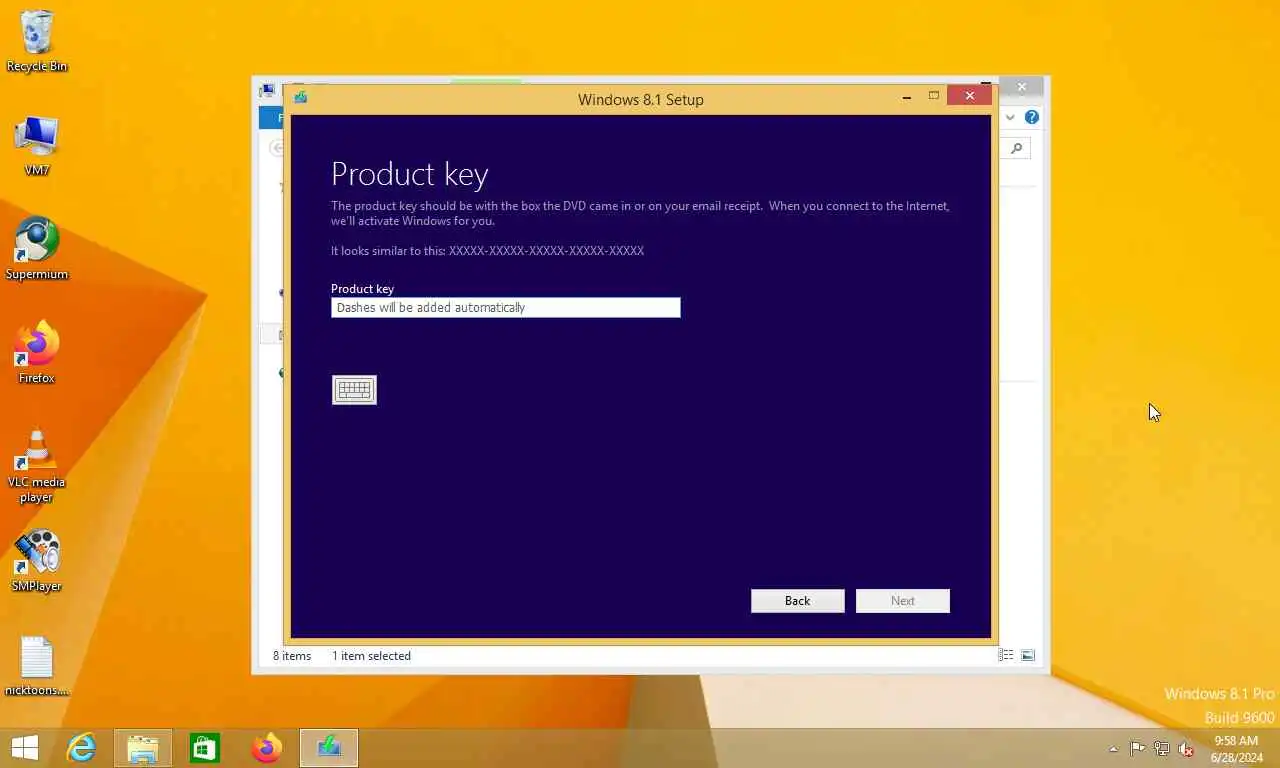Select the VM7 desktop icon

37,146
